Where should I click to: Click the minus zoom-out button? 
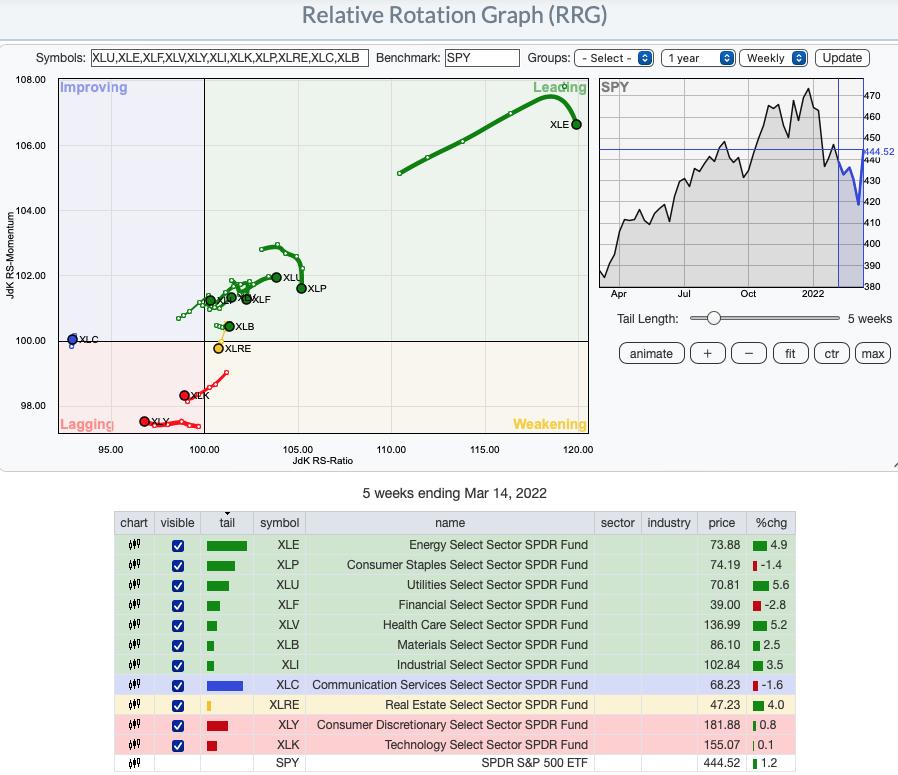[748, 353]
